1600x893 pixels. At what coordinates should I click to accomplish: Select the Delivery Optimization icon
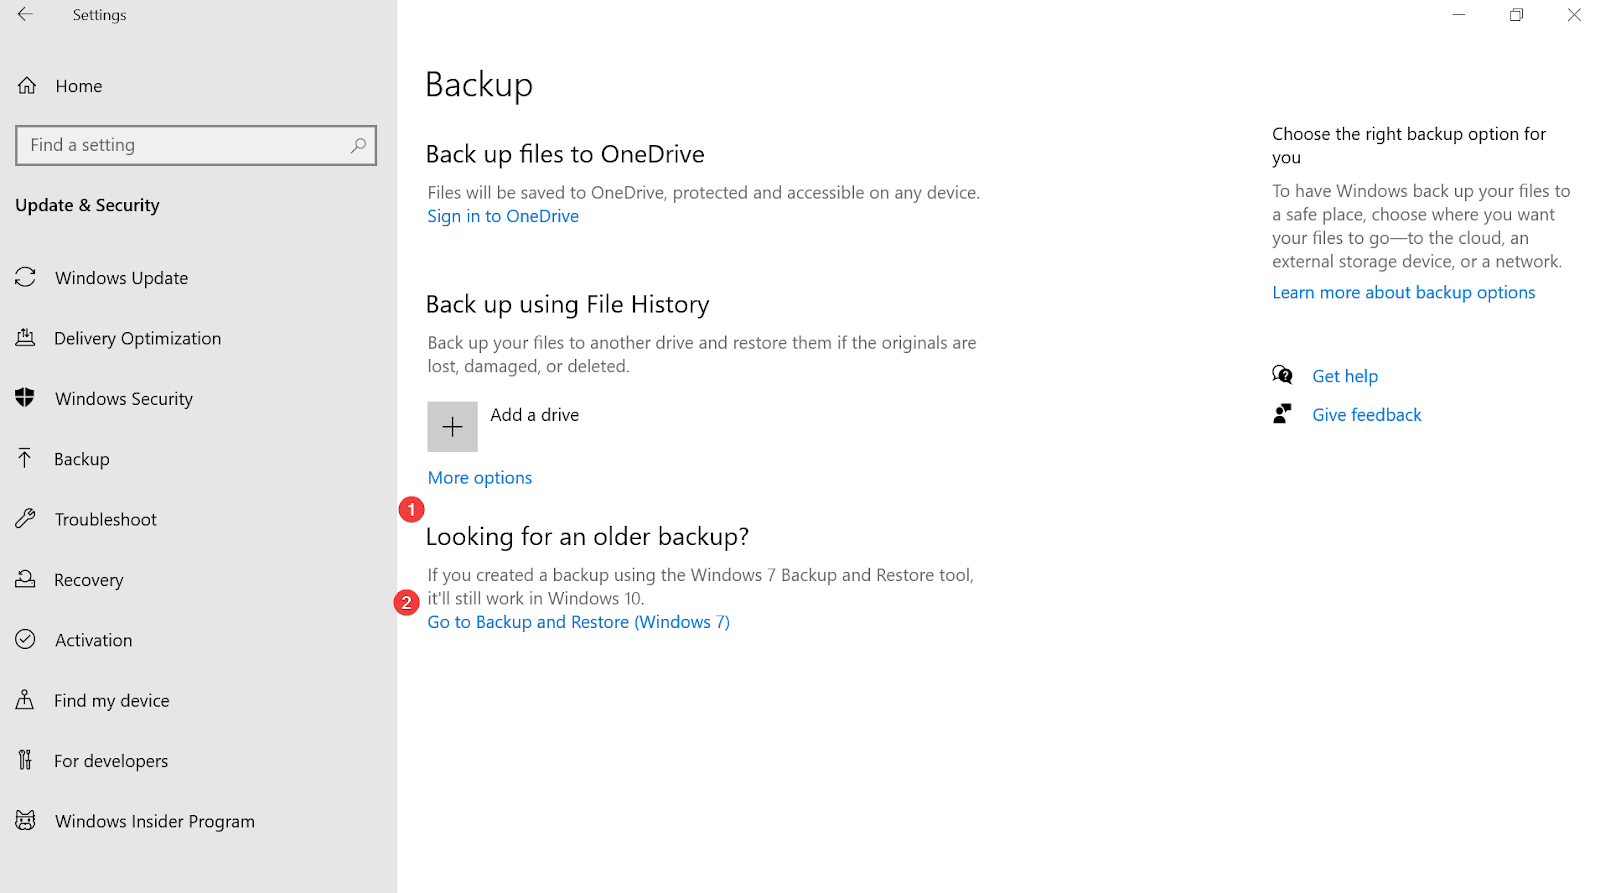[x=26, y=338]
